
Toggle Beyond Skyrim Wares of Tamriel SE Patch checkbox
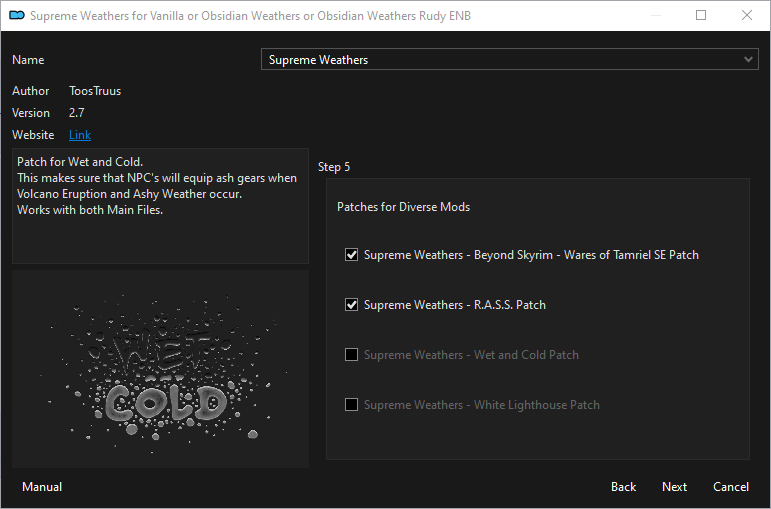[x=351, y=255]
